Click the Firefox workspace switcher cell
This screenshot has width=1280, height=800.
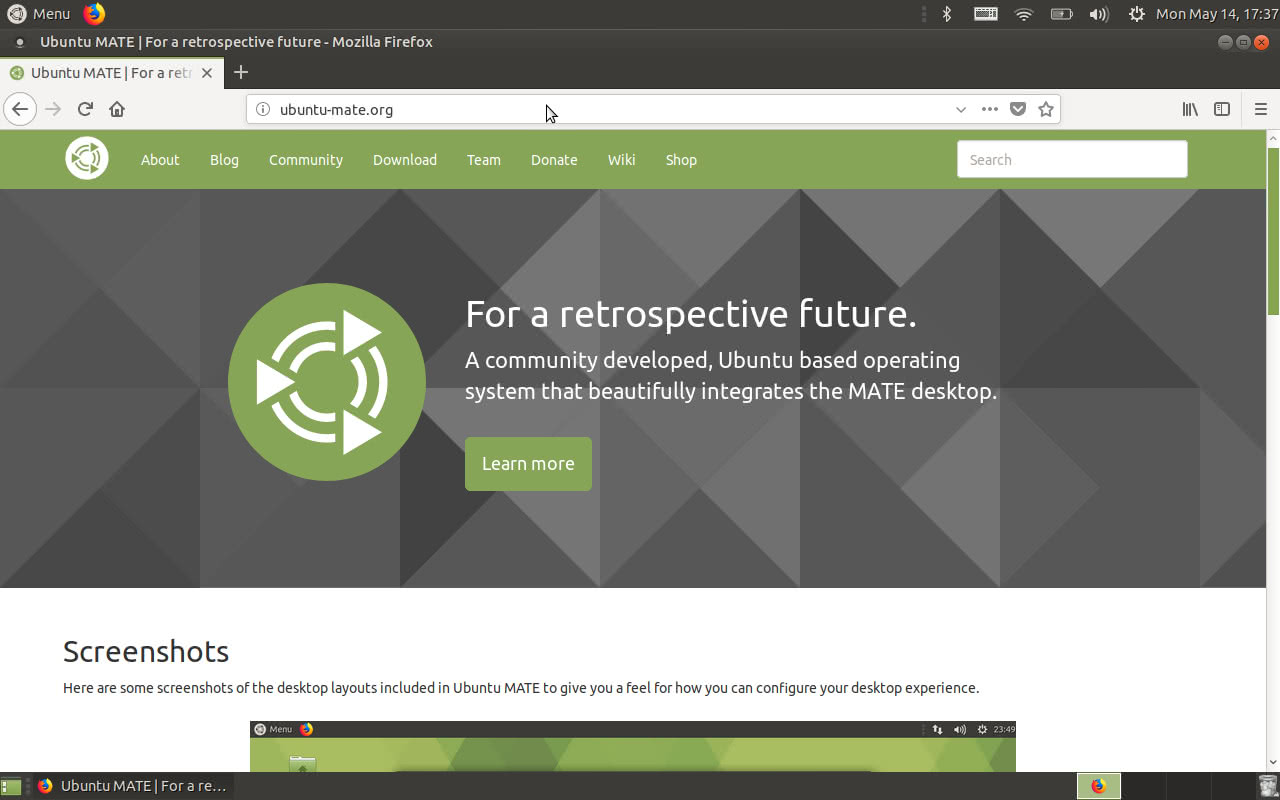coord(1099,786)
